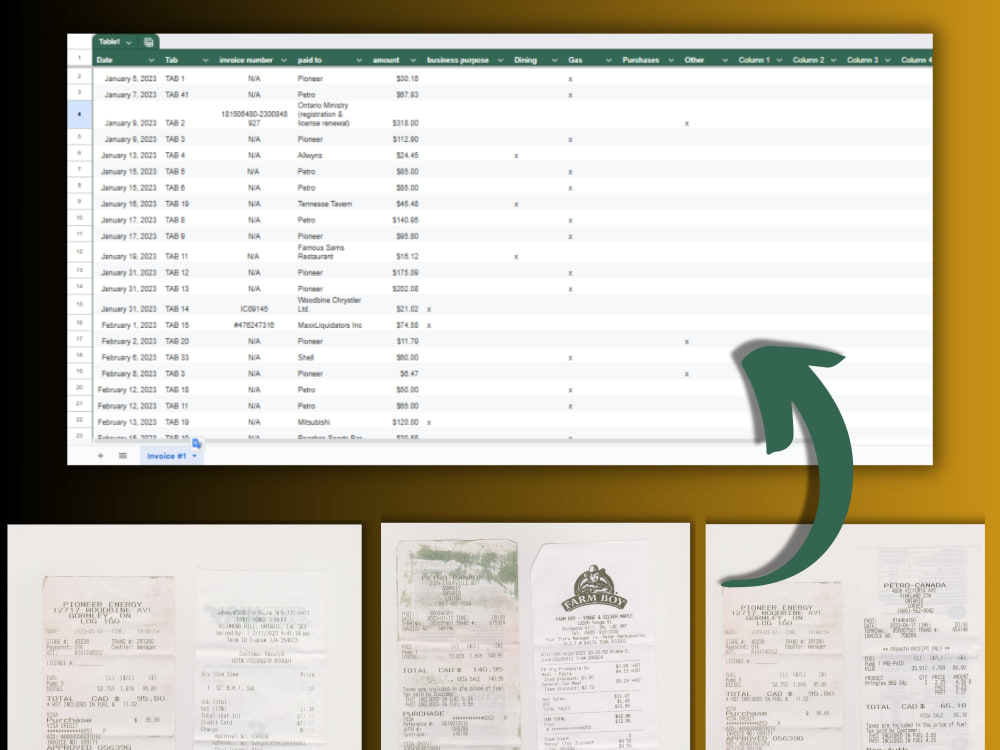The height and width of the screenshot is (750, 1000).
Task: Open the Date column filter dropdown
Action: click(x=151, y=60)
